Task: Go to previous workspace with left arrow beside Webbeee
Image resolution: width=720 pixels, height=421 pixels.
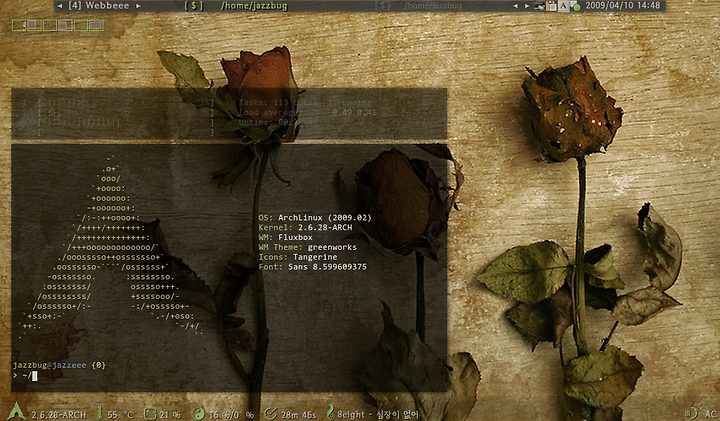Action: (x=60, y=6)
